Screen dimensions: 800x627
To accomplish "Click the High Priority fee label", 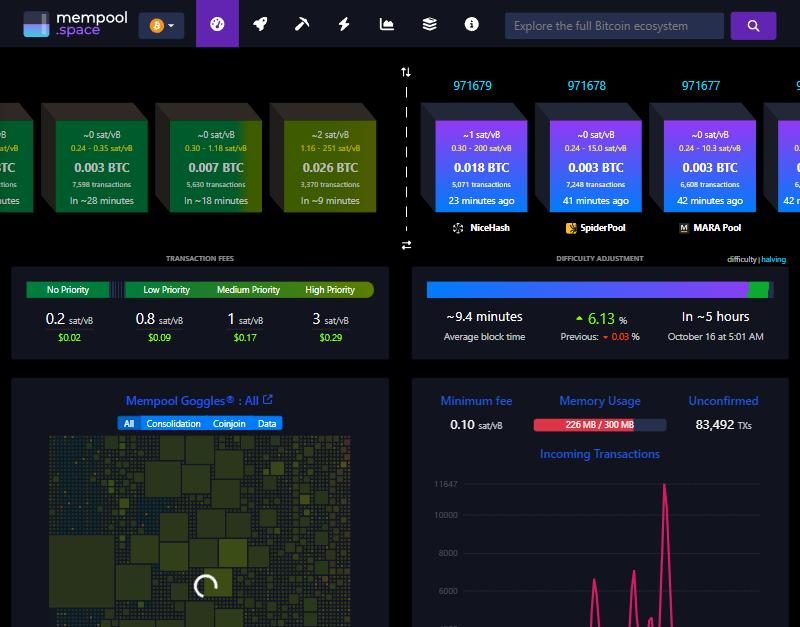I will [x=330, y=290].
